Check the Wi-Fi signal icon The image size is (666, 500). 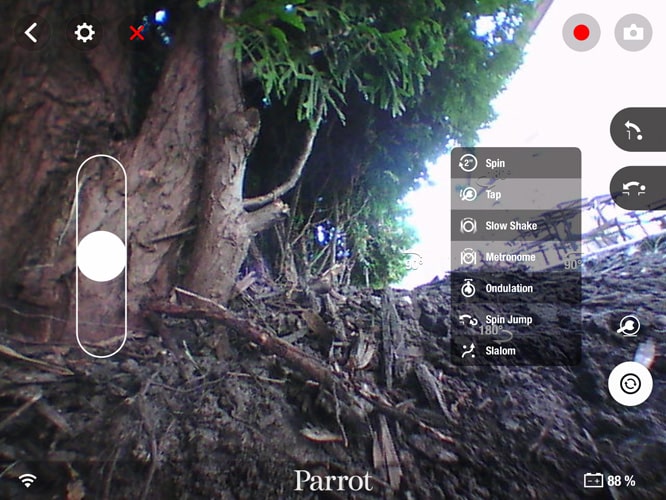pos(28,480)
